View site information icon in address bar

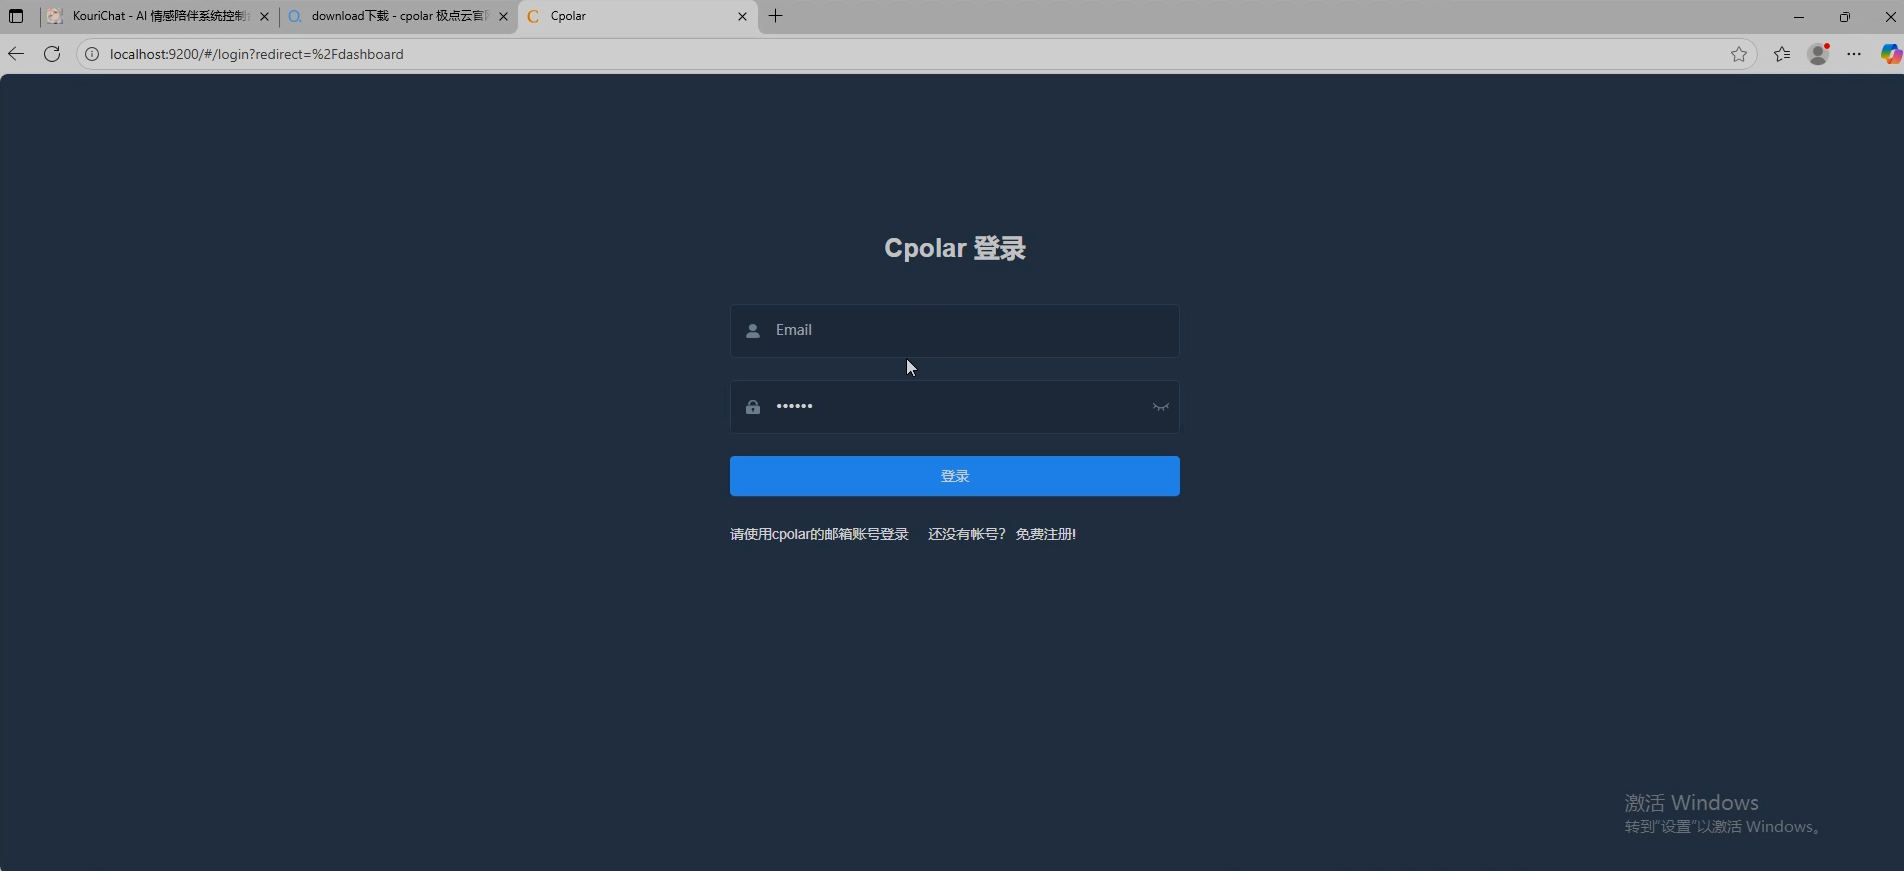[92, 54]
